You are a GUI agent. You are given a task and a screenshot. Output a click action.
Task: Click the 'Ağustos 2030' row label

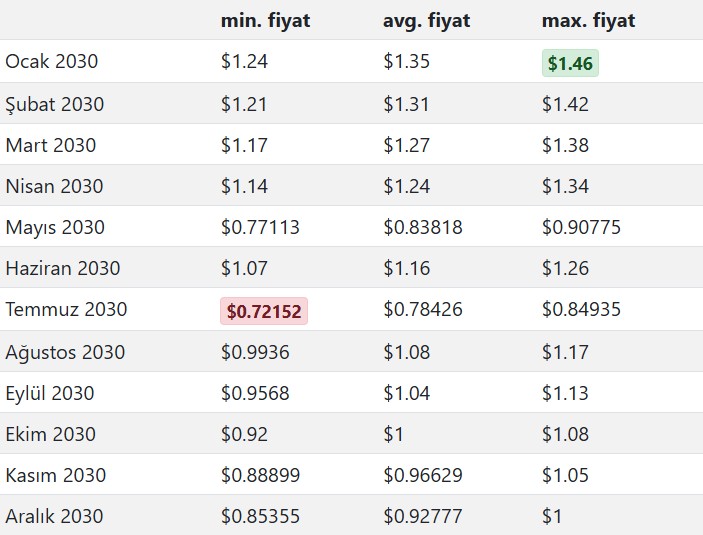[65, 352]
